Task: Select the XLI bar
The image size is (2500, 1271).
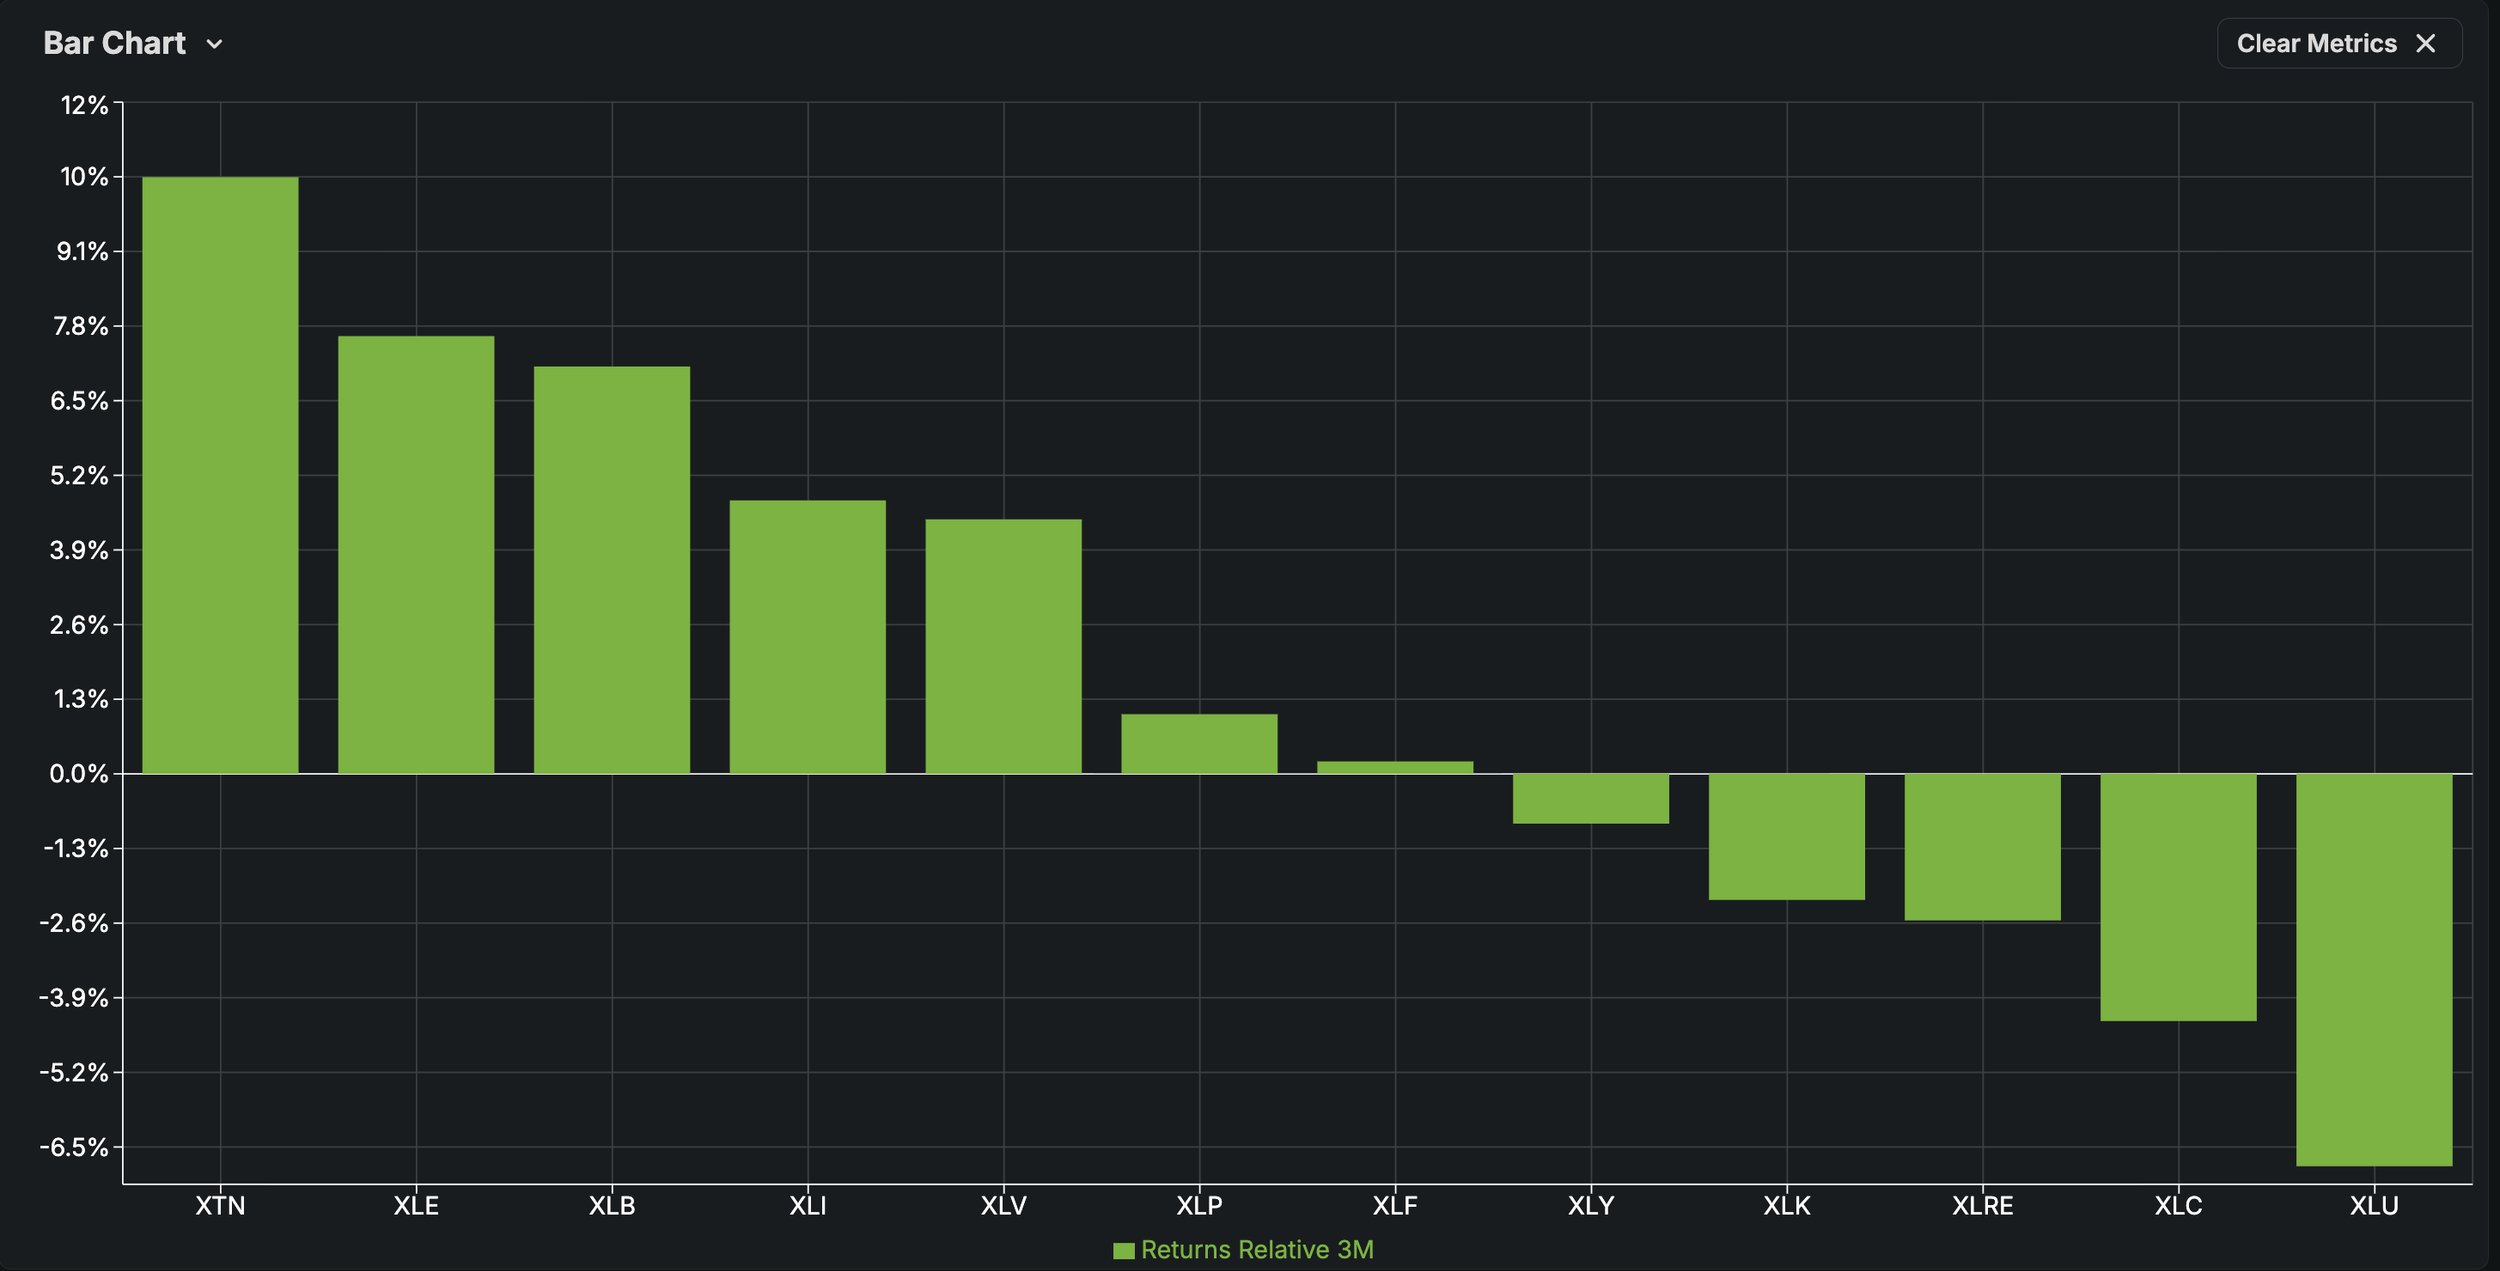Action: click(808, 637)
